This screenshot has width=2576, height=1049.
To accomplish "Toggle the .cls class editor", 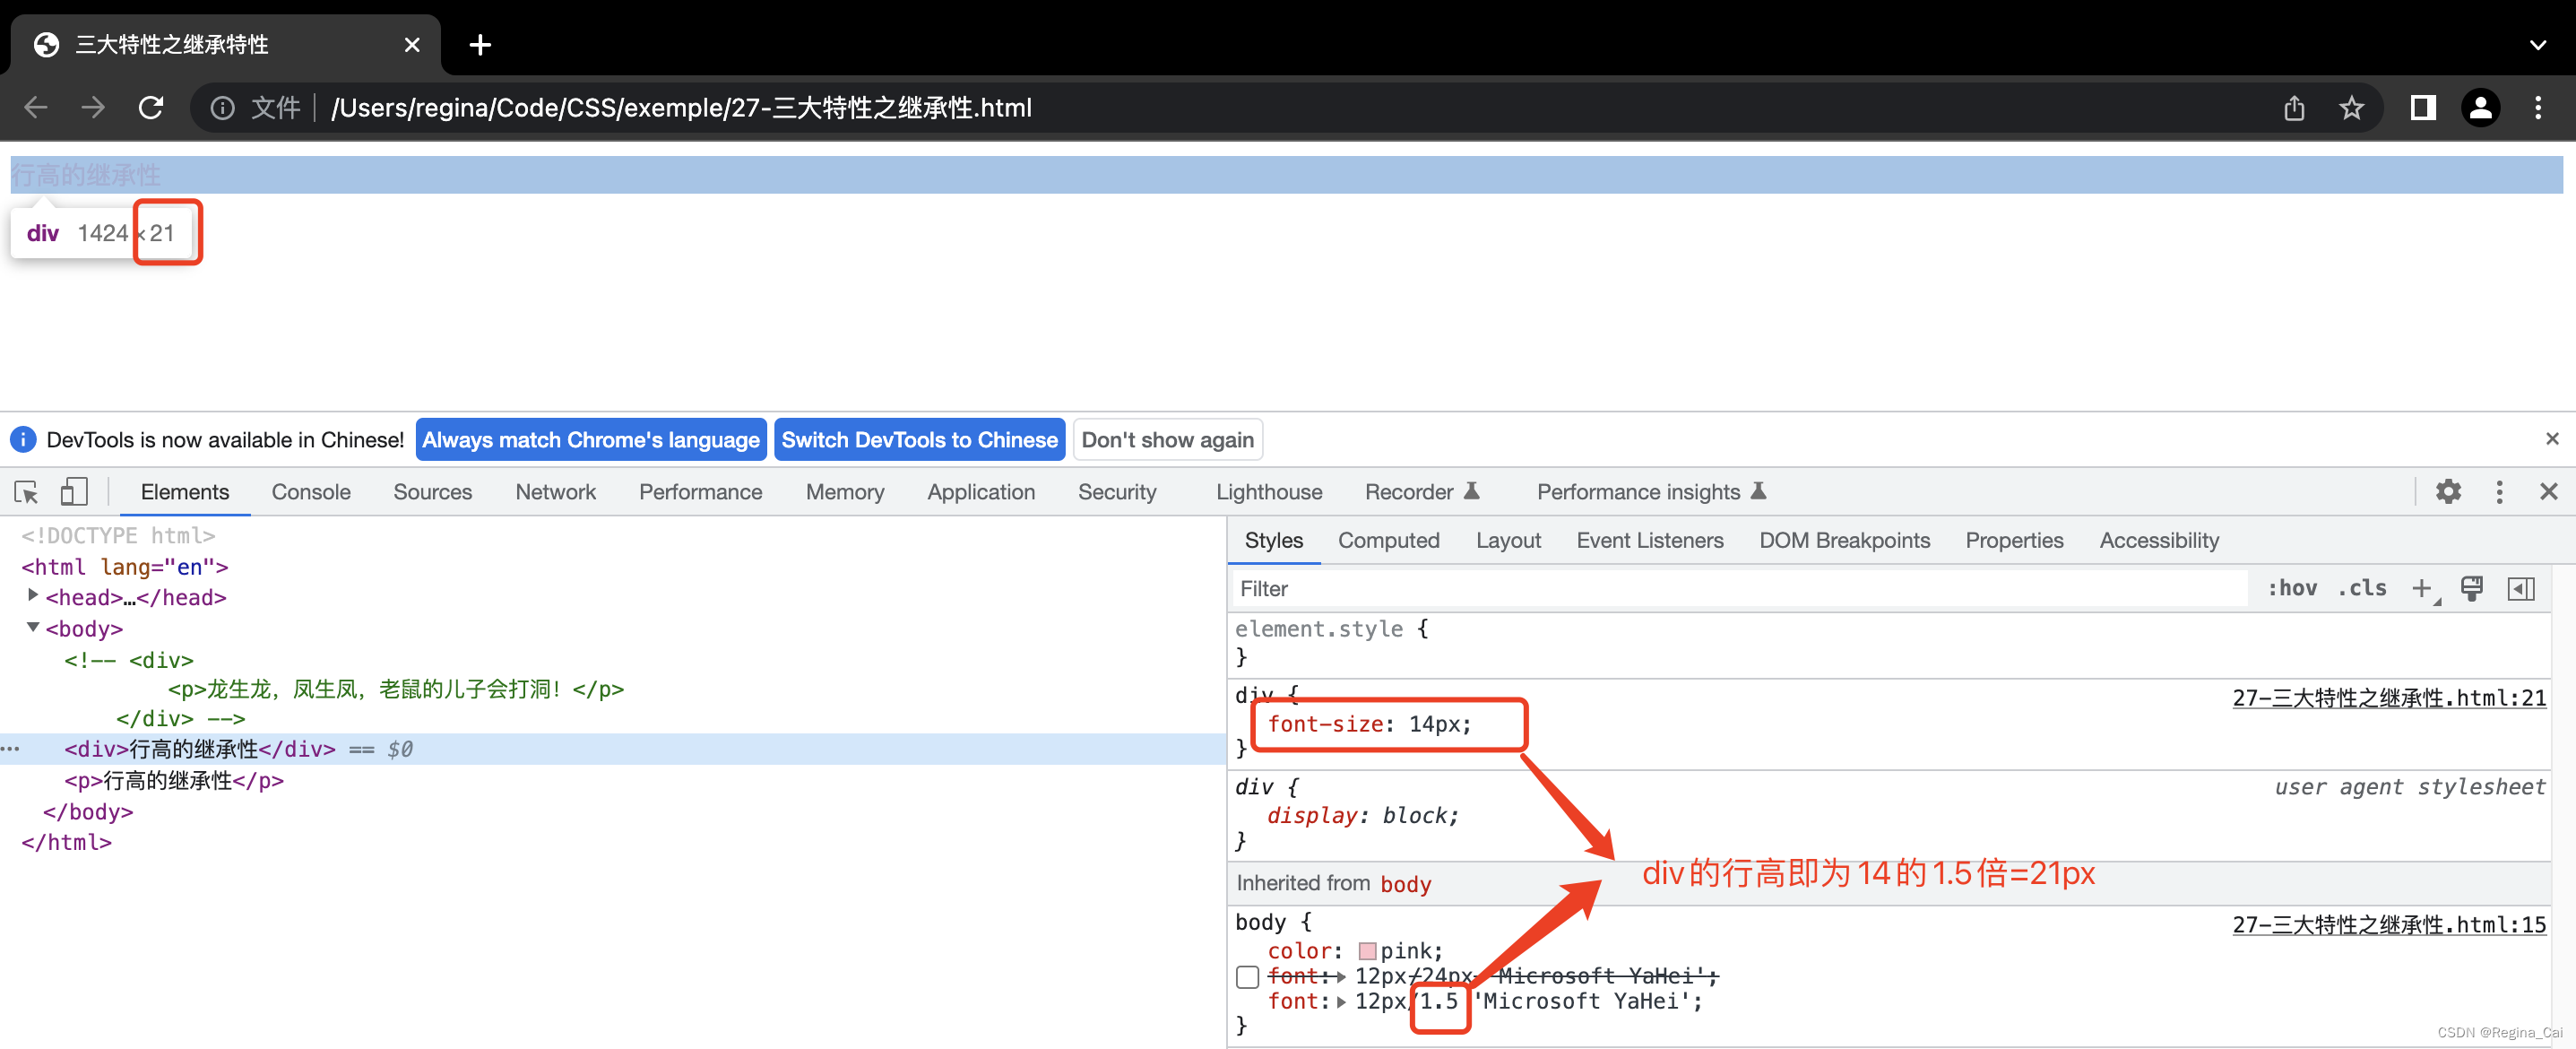I will pyautogui.click(x=2362, y=588).
